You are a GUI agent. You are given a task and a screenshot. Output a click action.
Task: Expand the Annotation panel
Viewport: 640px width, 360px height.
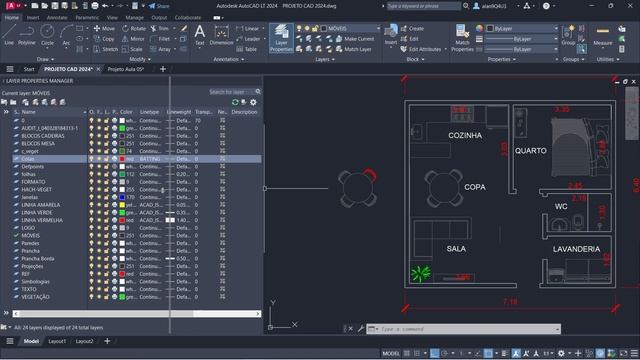(229, 59)
